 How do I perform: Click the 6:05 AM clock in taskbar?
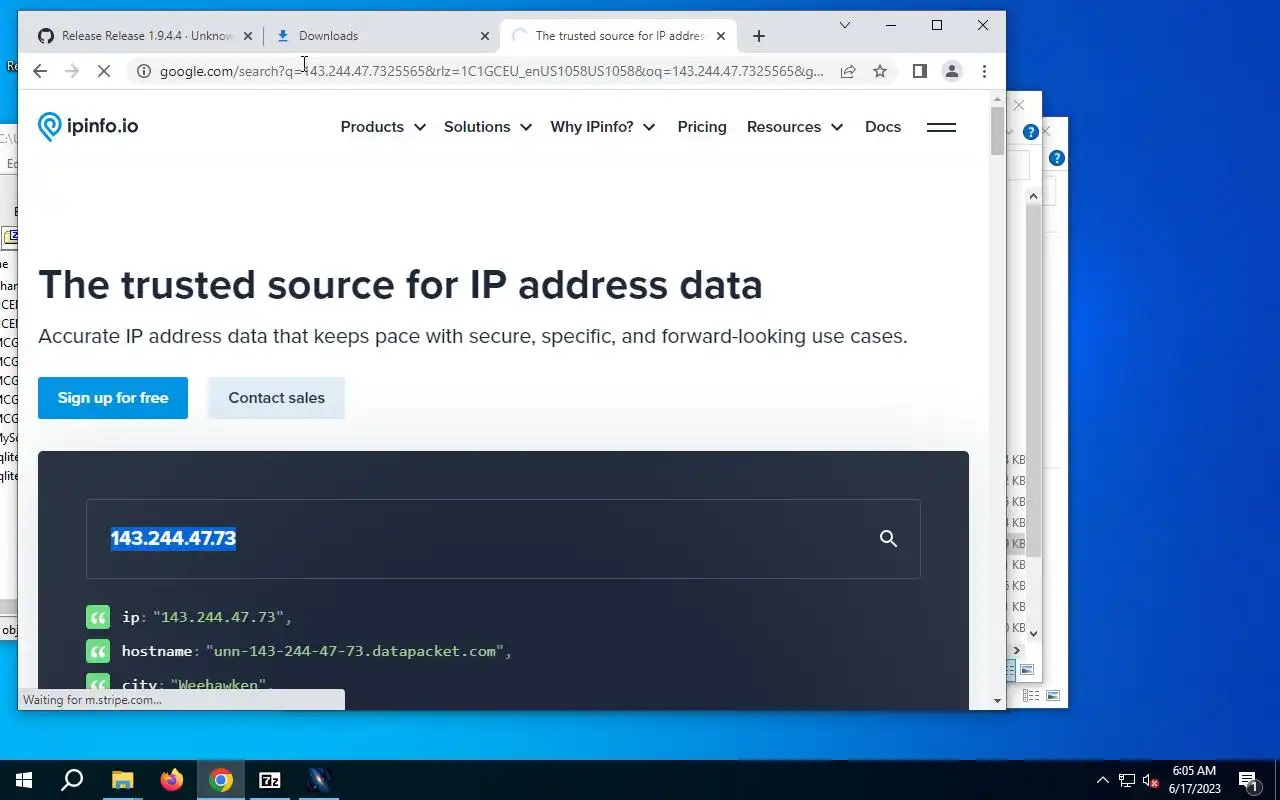click(x=1194, y=771)
